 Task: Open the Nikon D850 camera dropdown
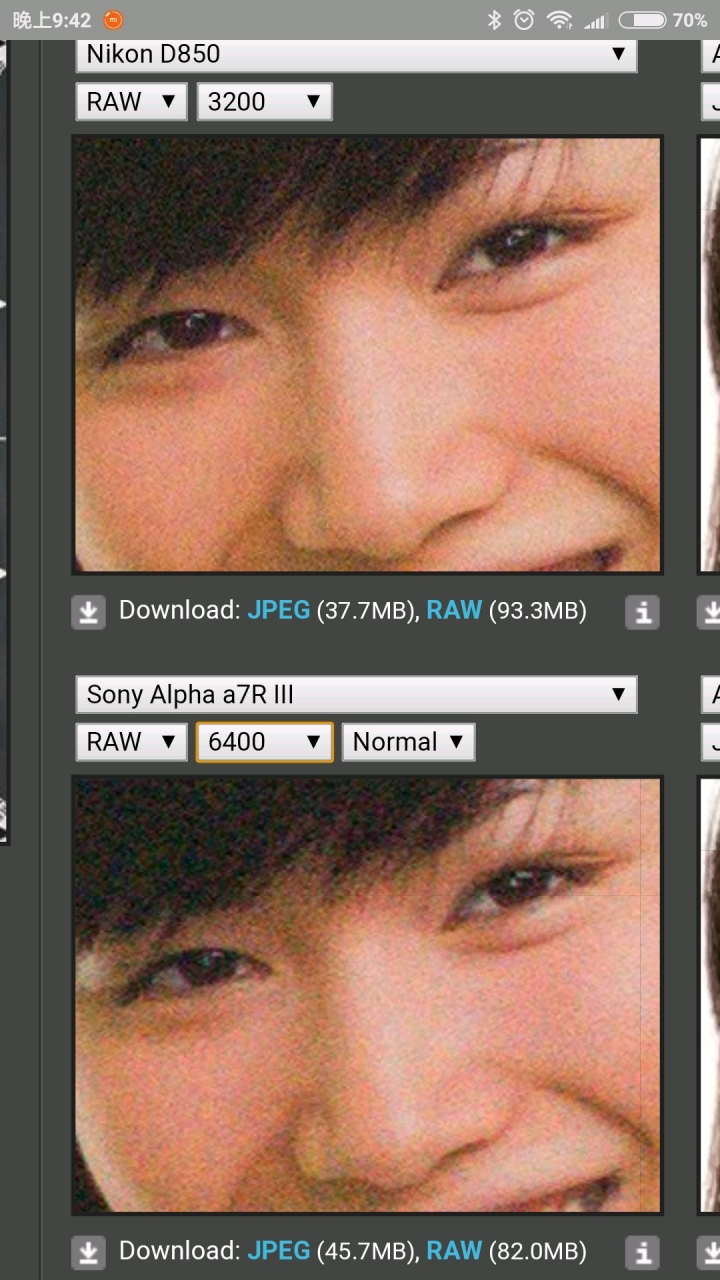point(356,54)
